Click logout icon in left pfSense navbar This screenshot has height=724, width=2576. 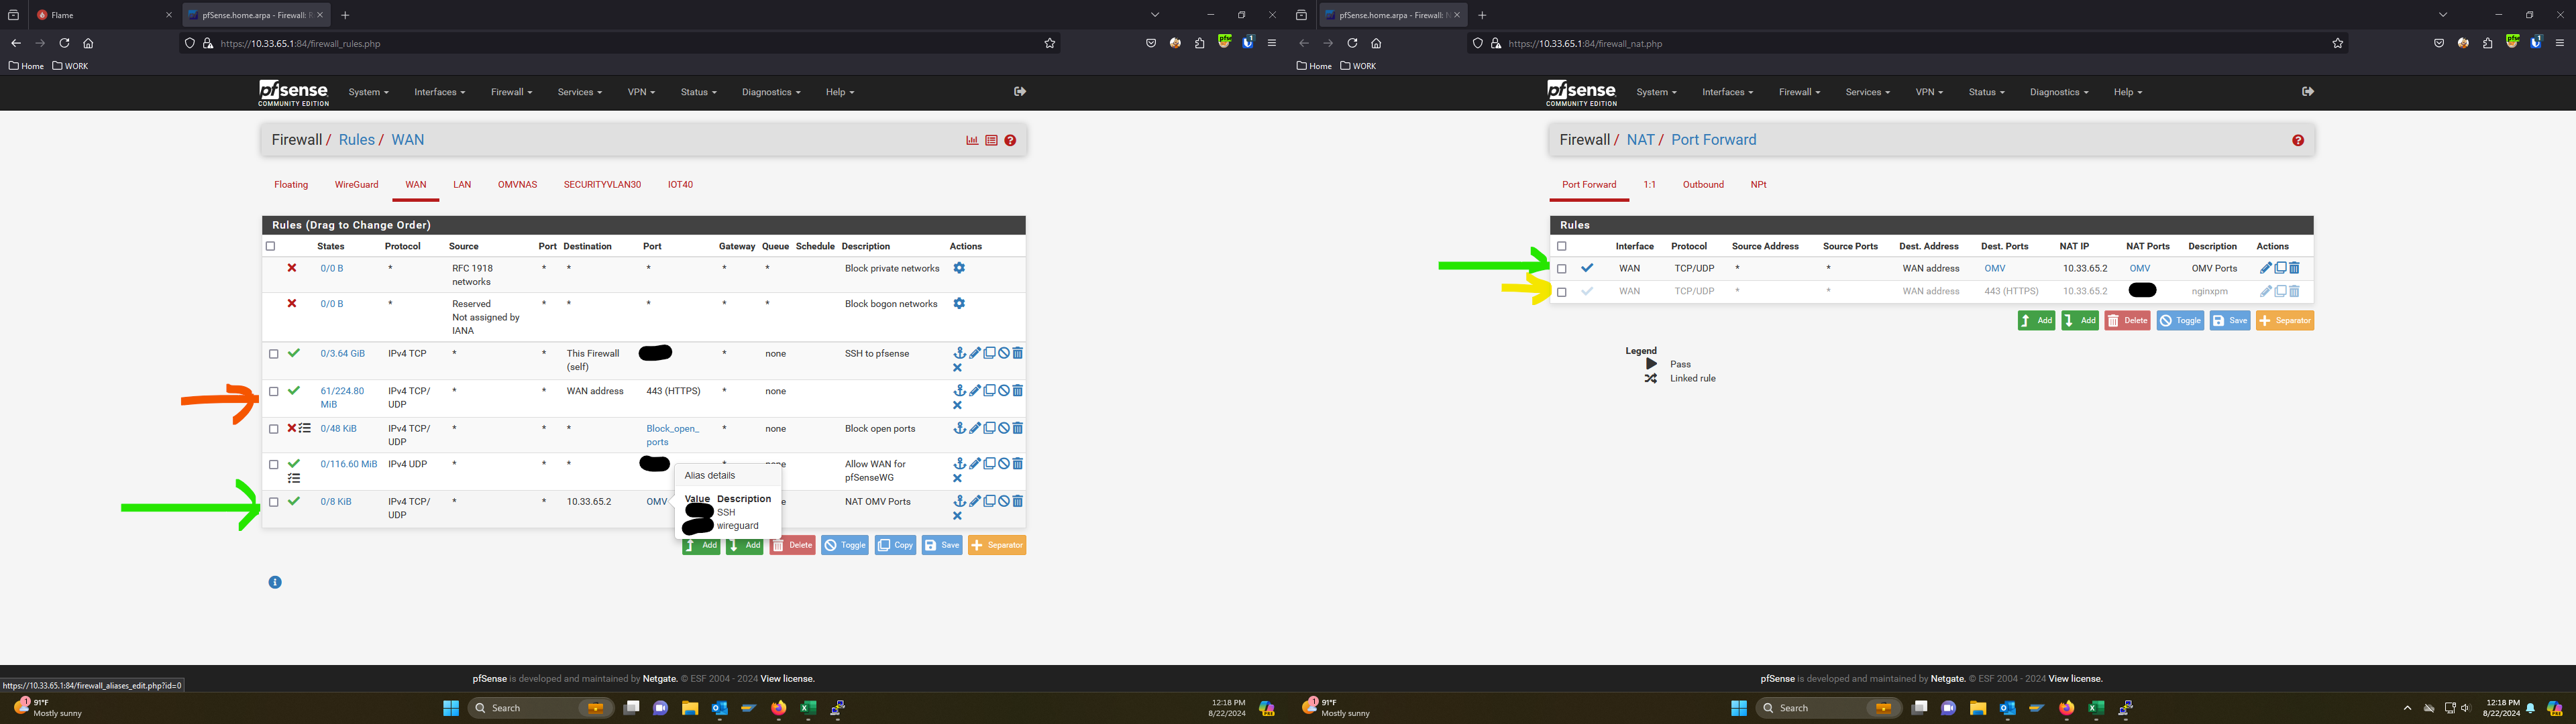pyautogui.click(x=1020, y=91)
